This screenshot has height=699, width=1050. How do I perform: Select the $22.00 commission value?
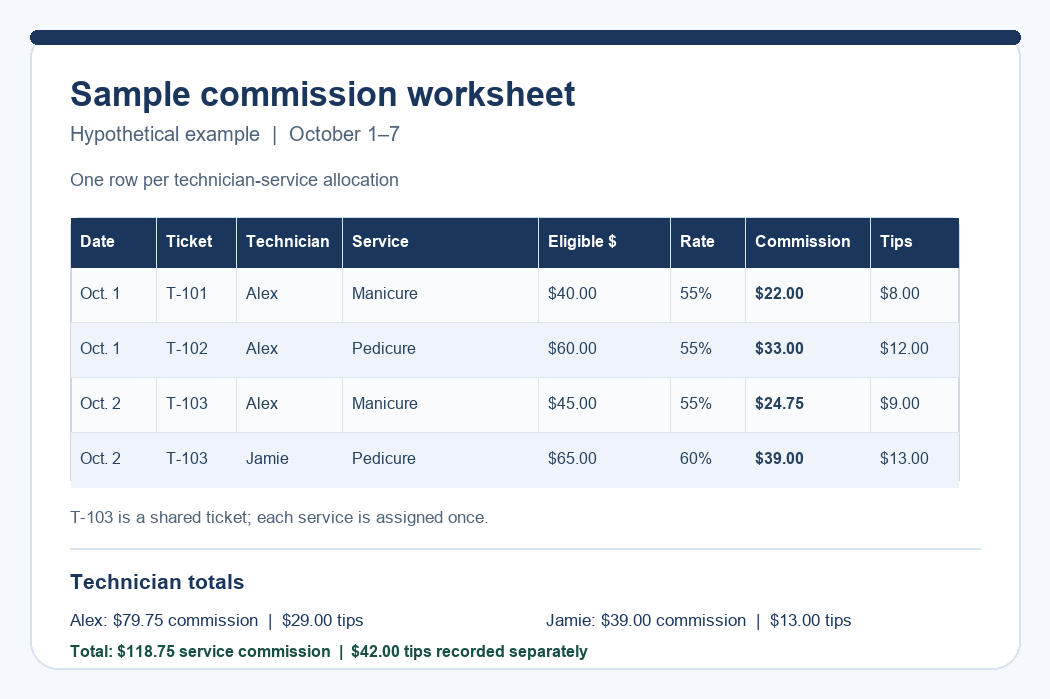(x=779, y=294)
